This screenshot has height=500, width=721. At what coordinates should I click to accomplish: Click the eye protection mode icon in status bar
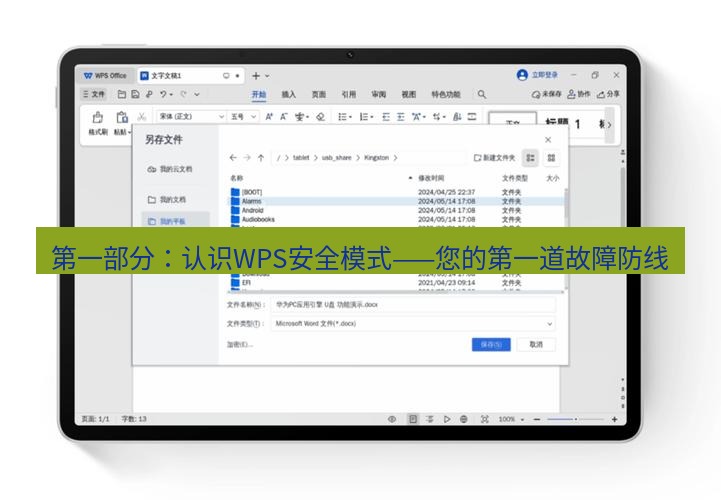(392, 419)
